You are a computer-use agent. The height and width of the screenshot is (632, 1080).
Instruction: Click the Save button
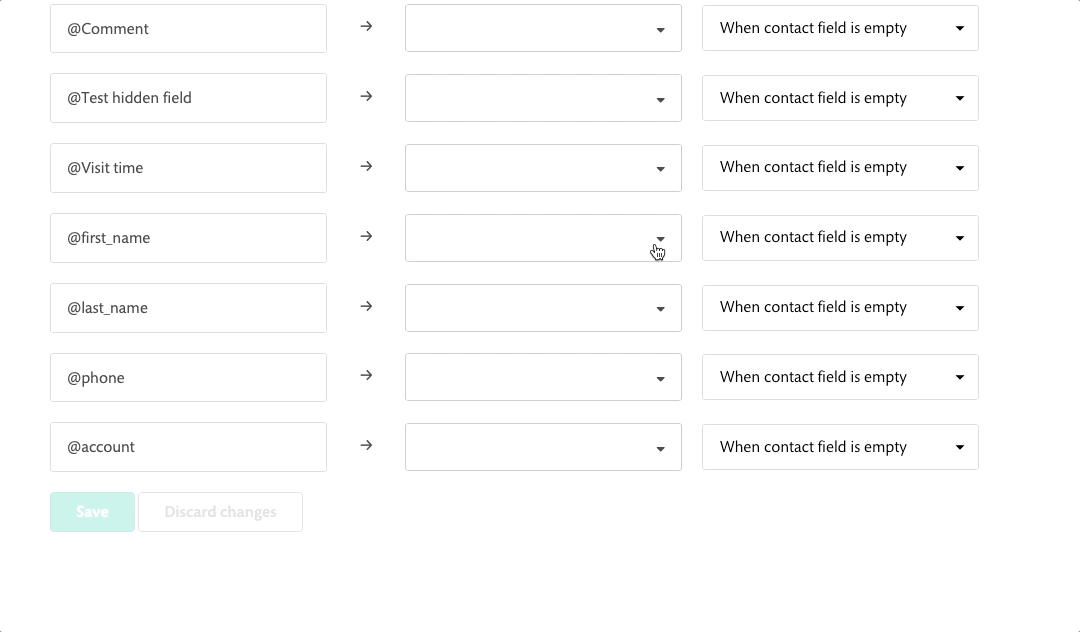[x=92, y=512]
